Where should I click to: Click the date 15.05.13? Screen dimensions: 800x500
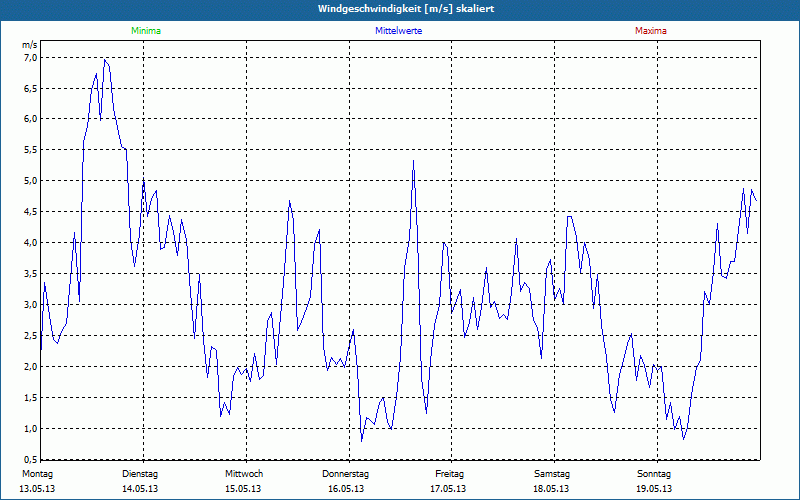[x=243, y=489]
